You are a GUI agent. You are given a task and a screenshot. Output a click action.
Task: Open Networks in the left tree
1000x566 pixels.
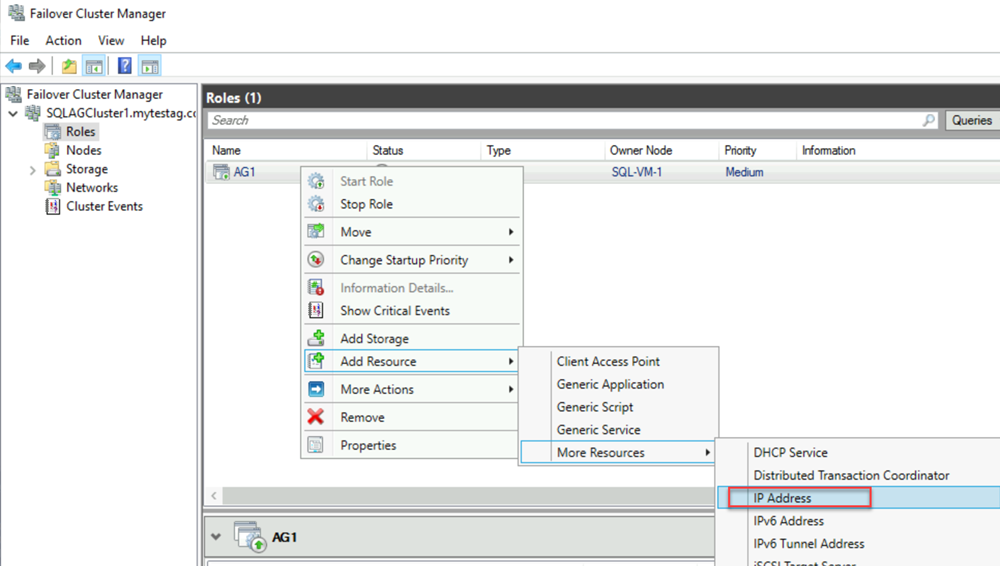click(x=91, y=188)
